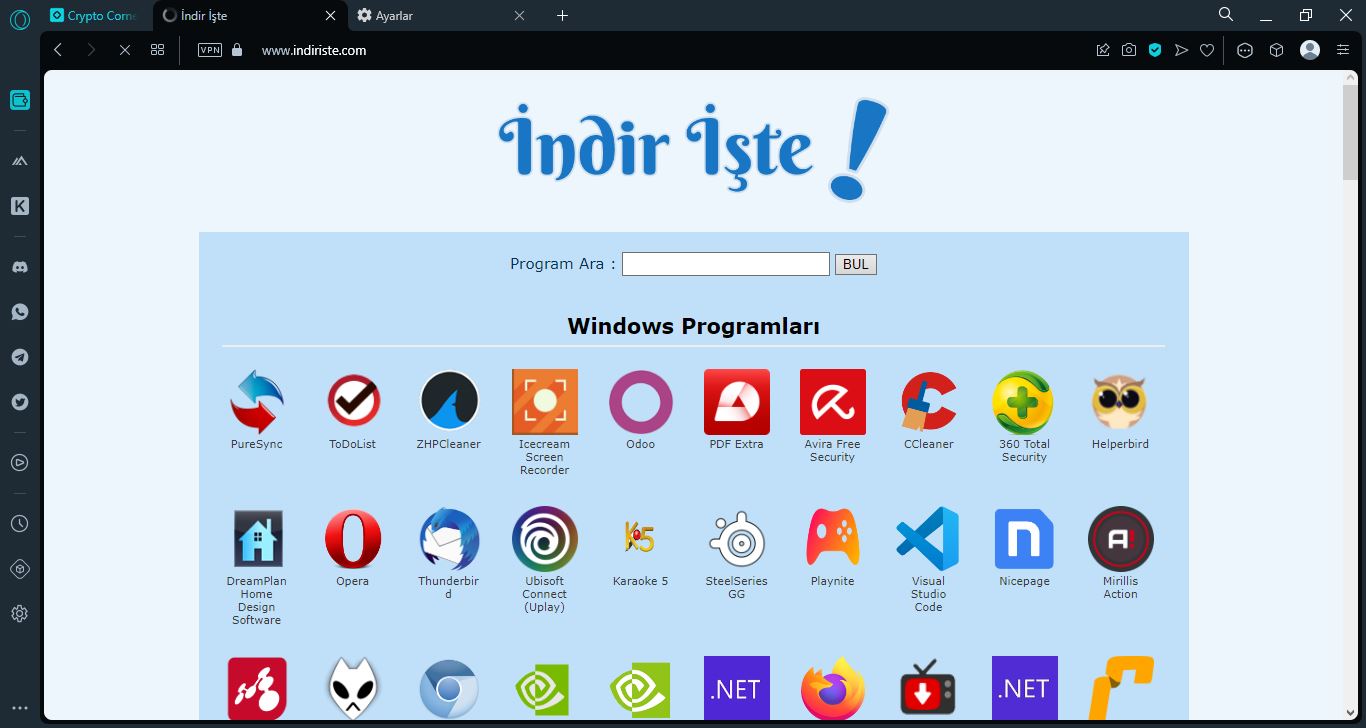This screenshot has height=728, width=1366.
Task: Open the Karaoke 5 icon
Action: [x=641, y=538]
